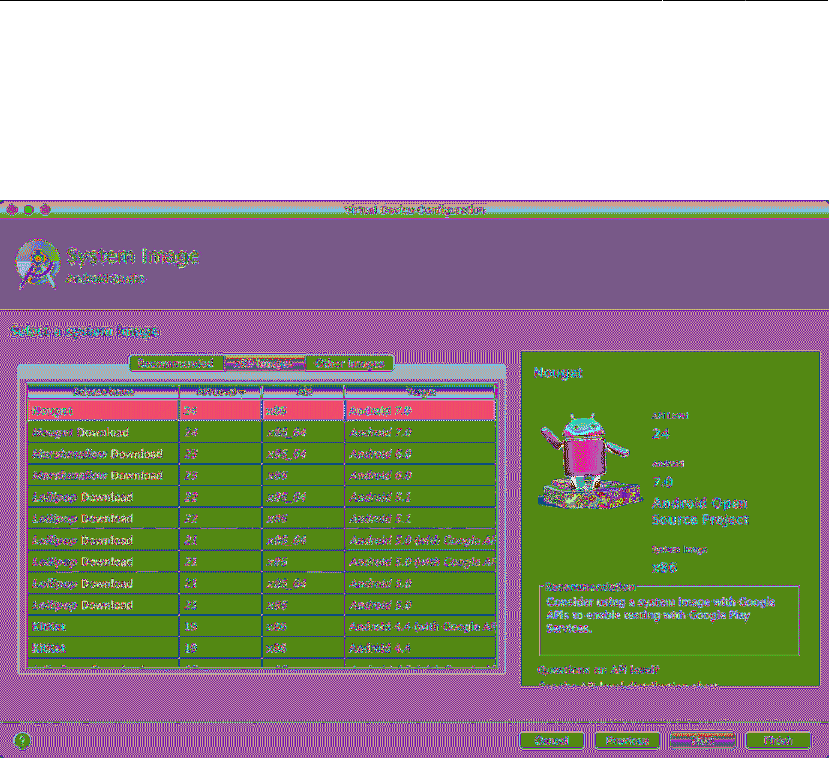Viewport: 829px width, 758px height.
Task: Switch to the Other Images tab
Action: tap(349, 363)
